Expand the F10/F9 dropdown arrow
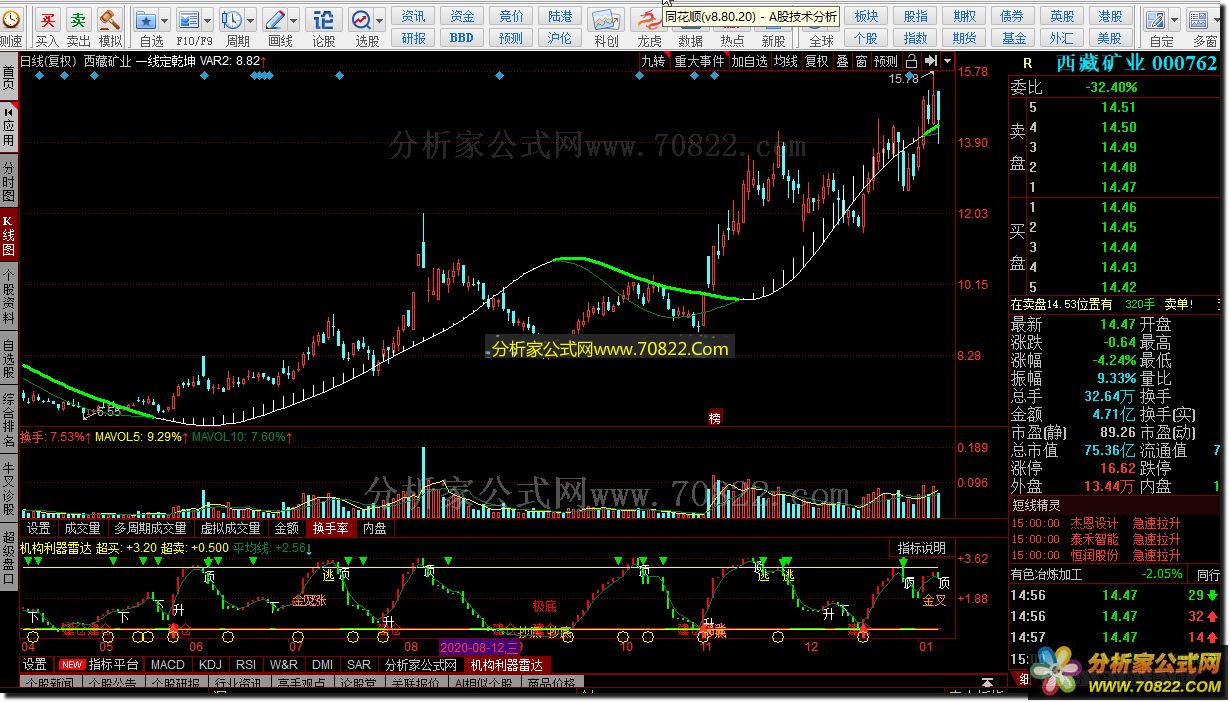Image resolution: width=1230 pixels, height=702 pixels. [x=209, y=20]
